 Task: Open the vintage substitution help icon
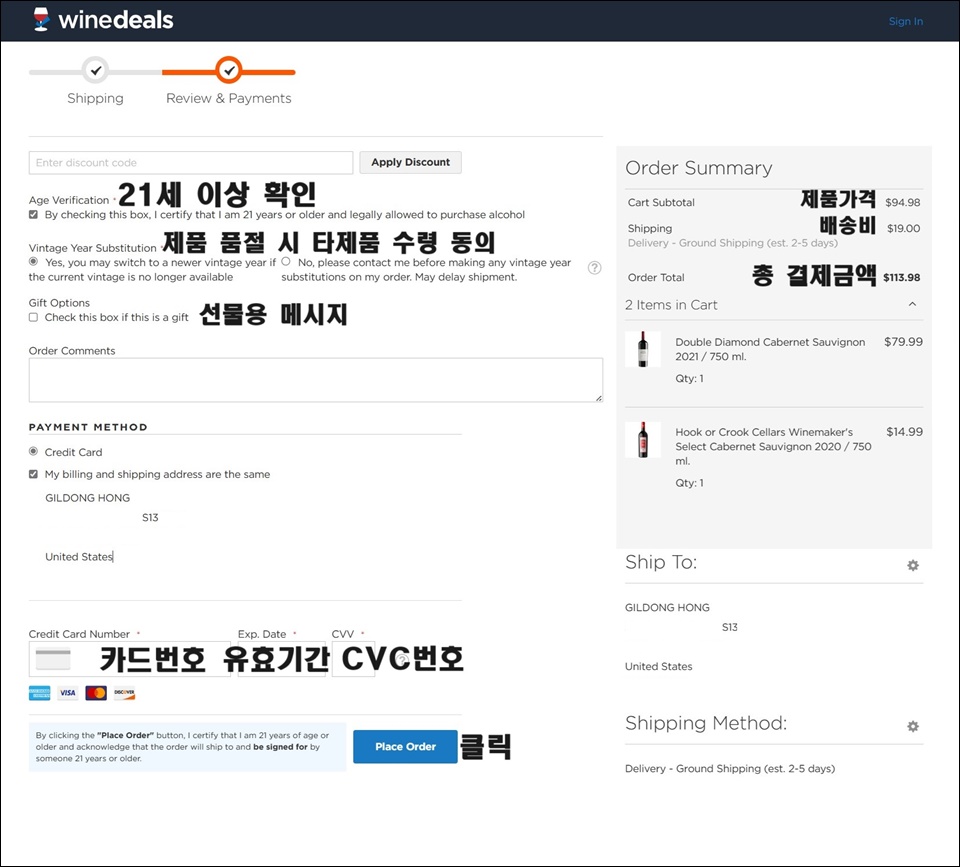594,268
